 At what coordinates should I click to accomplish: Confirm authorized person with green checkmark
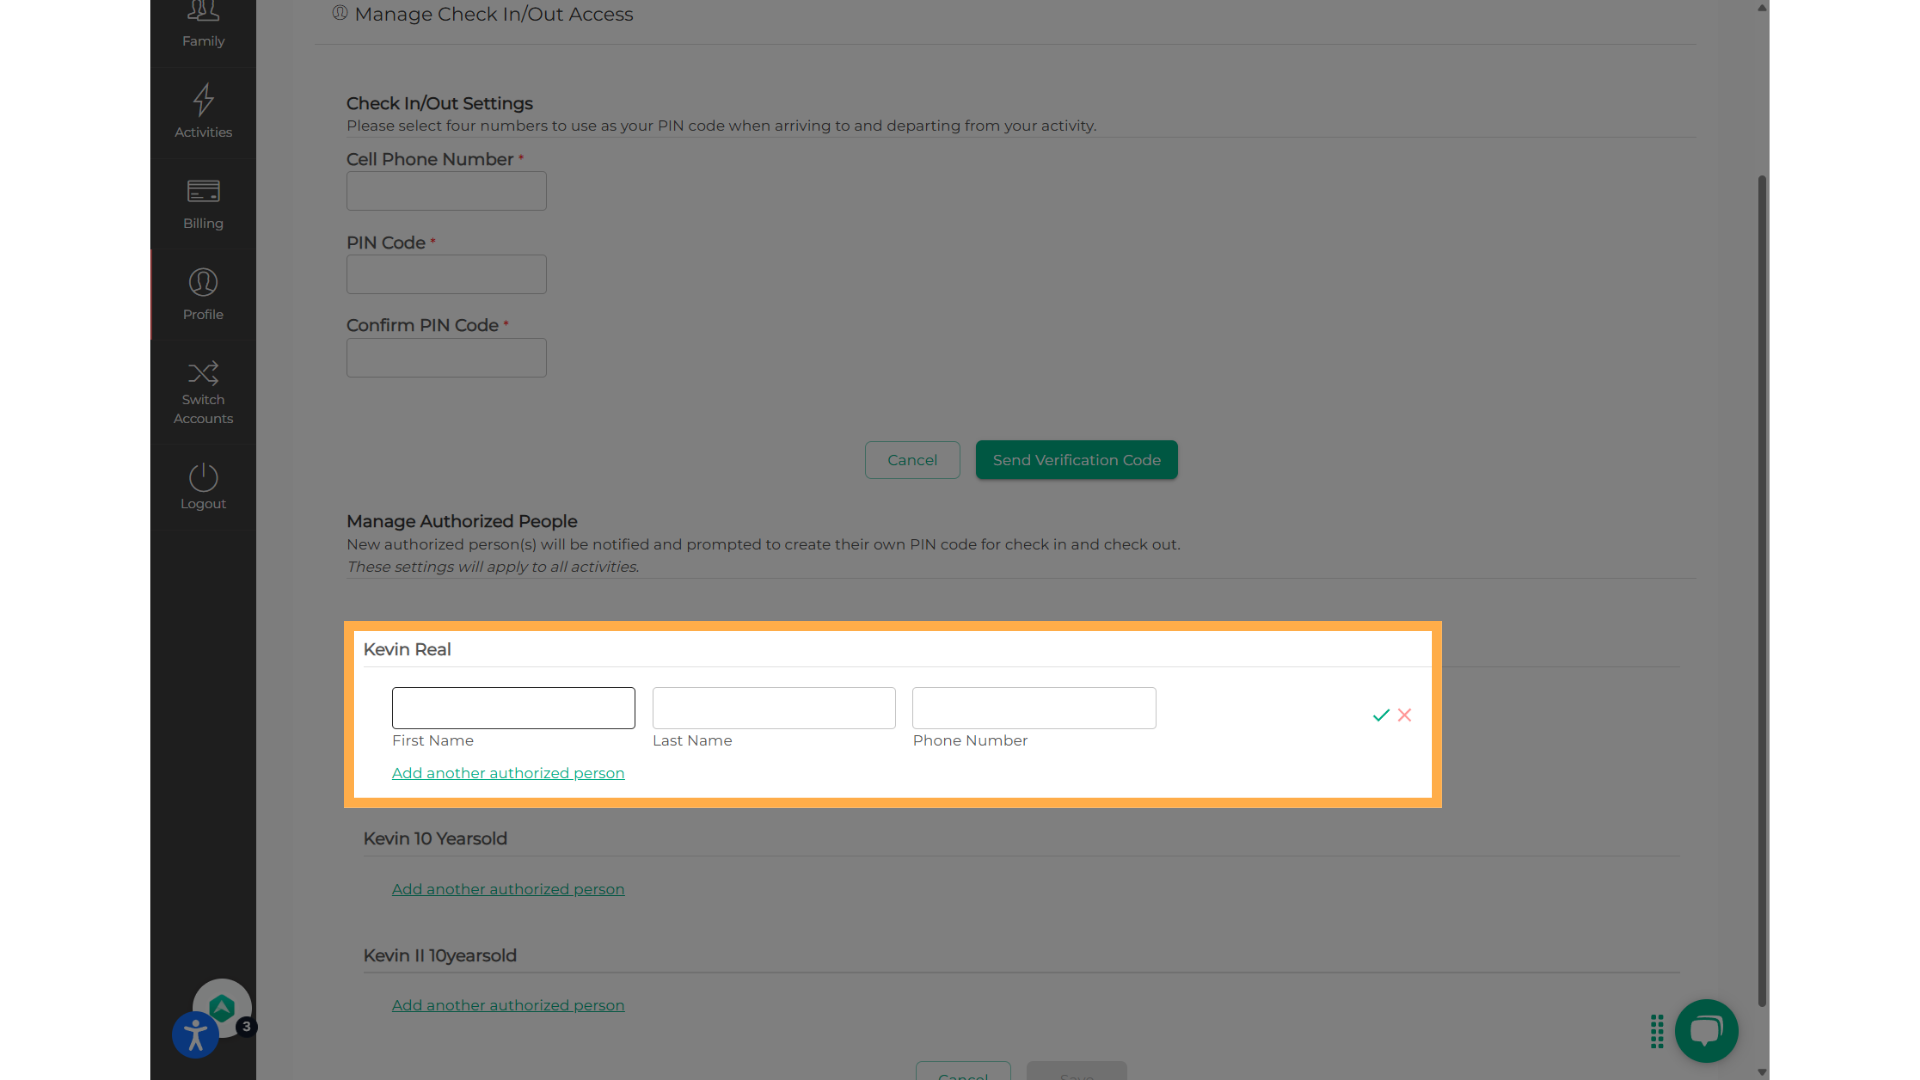point(1381,715)
